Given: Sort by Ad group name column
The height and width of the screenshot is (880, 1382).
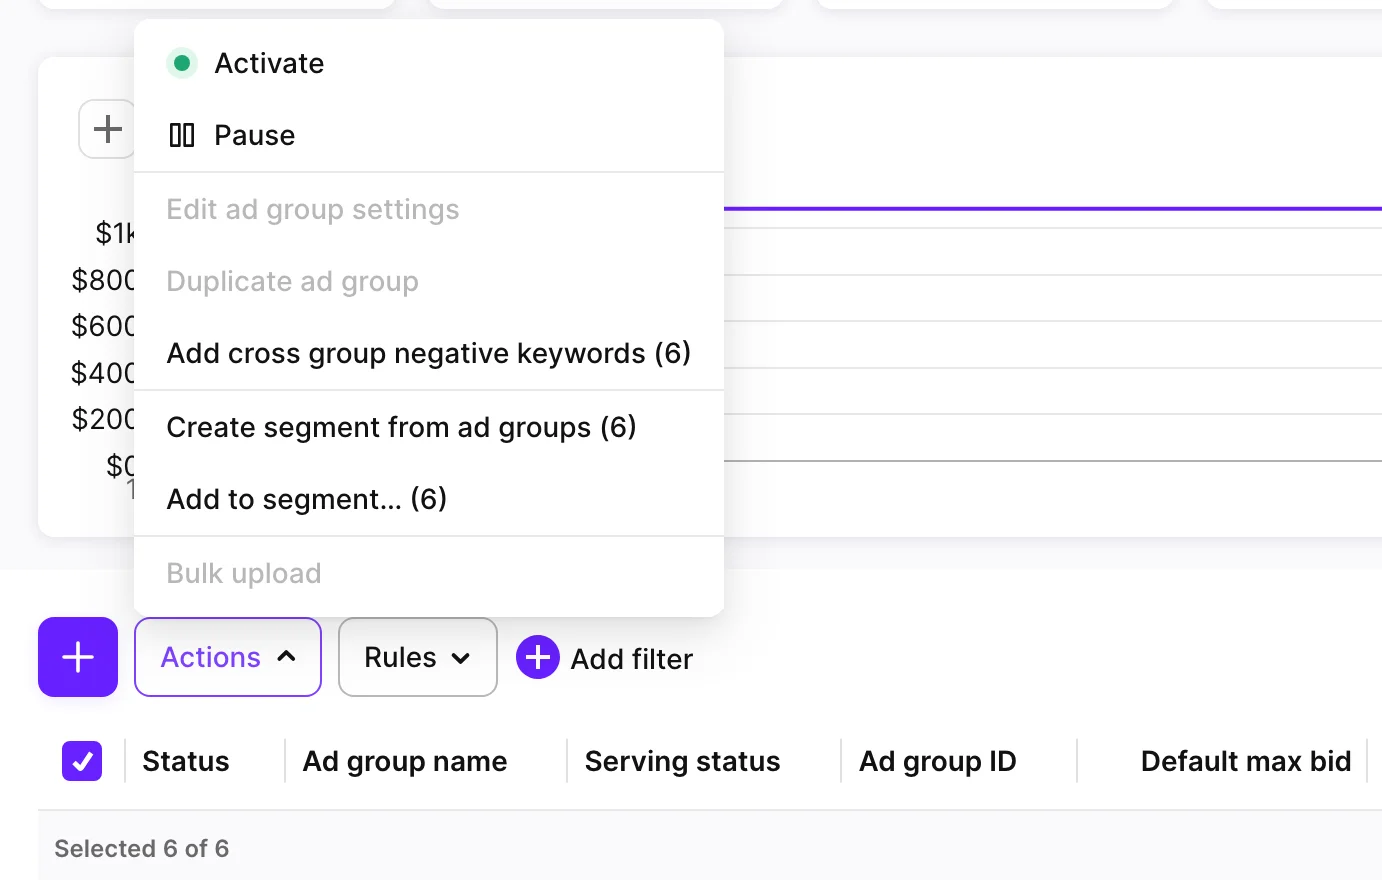Looking at the screenshot, I should [405, 761].
